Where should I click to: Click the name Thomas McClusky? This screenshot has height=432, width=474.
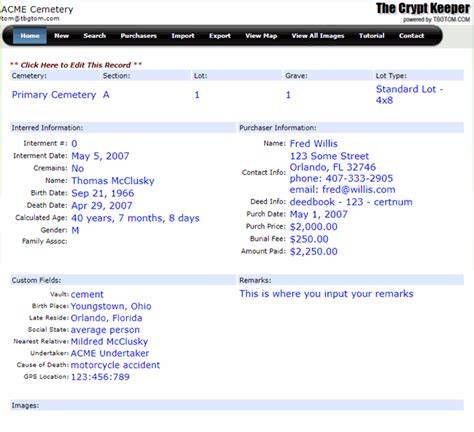tap(113, 181)
